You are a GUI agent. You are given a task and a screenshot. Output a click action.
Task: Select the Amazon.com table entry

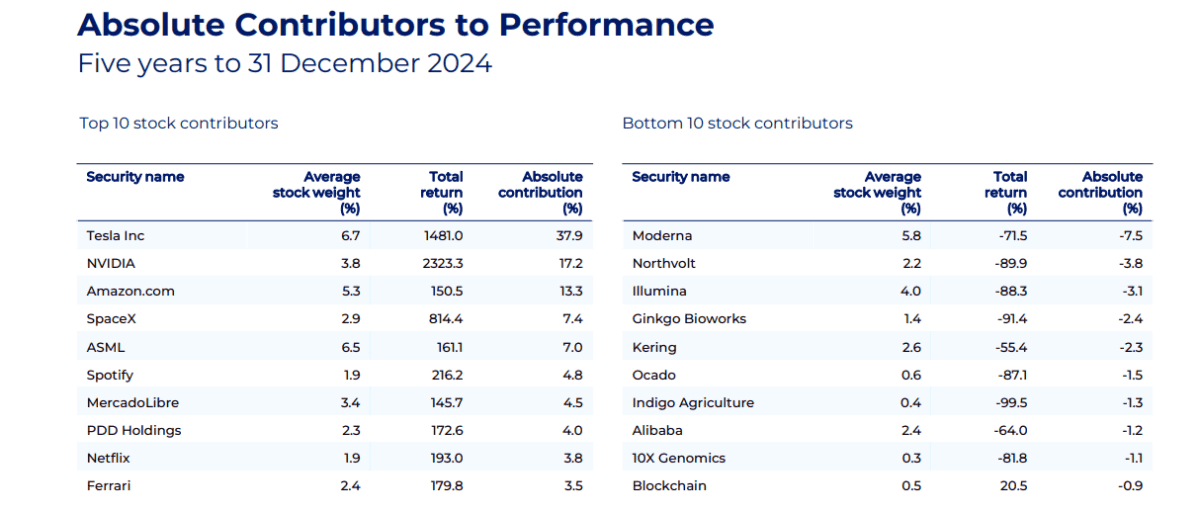click(130, 291)
